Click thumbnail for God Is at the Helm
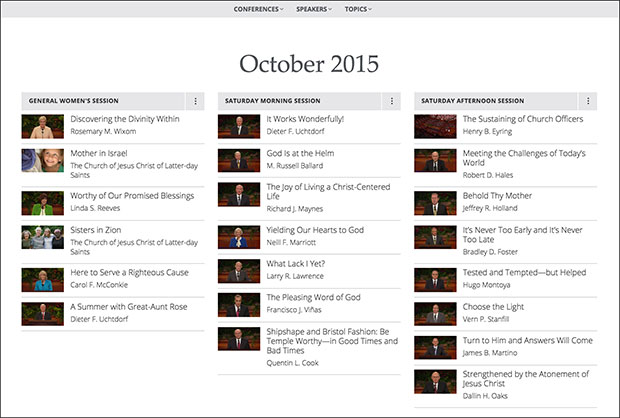Image resolution: width=620 pixels, height=418 pixels. click(x=239, y=161)
